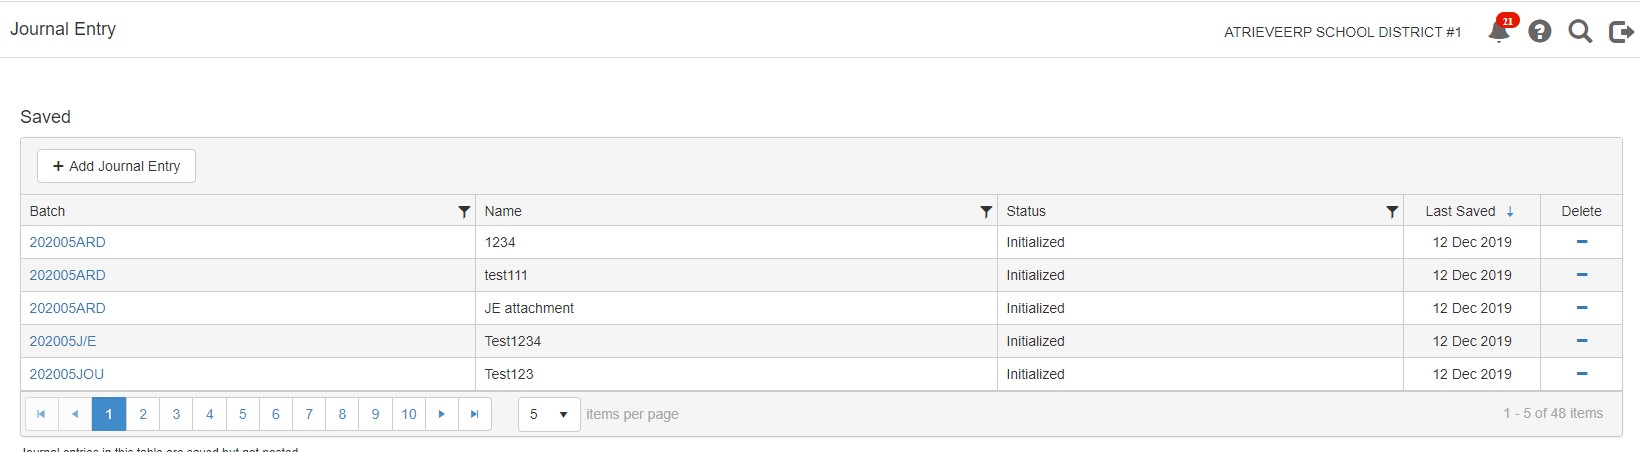This screenshot has height=452, width=1640.
Task: Select page 5 in pagination
Action: [243, 414]
